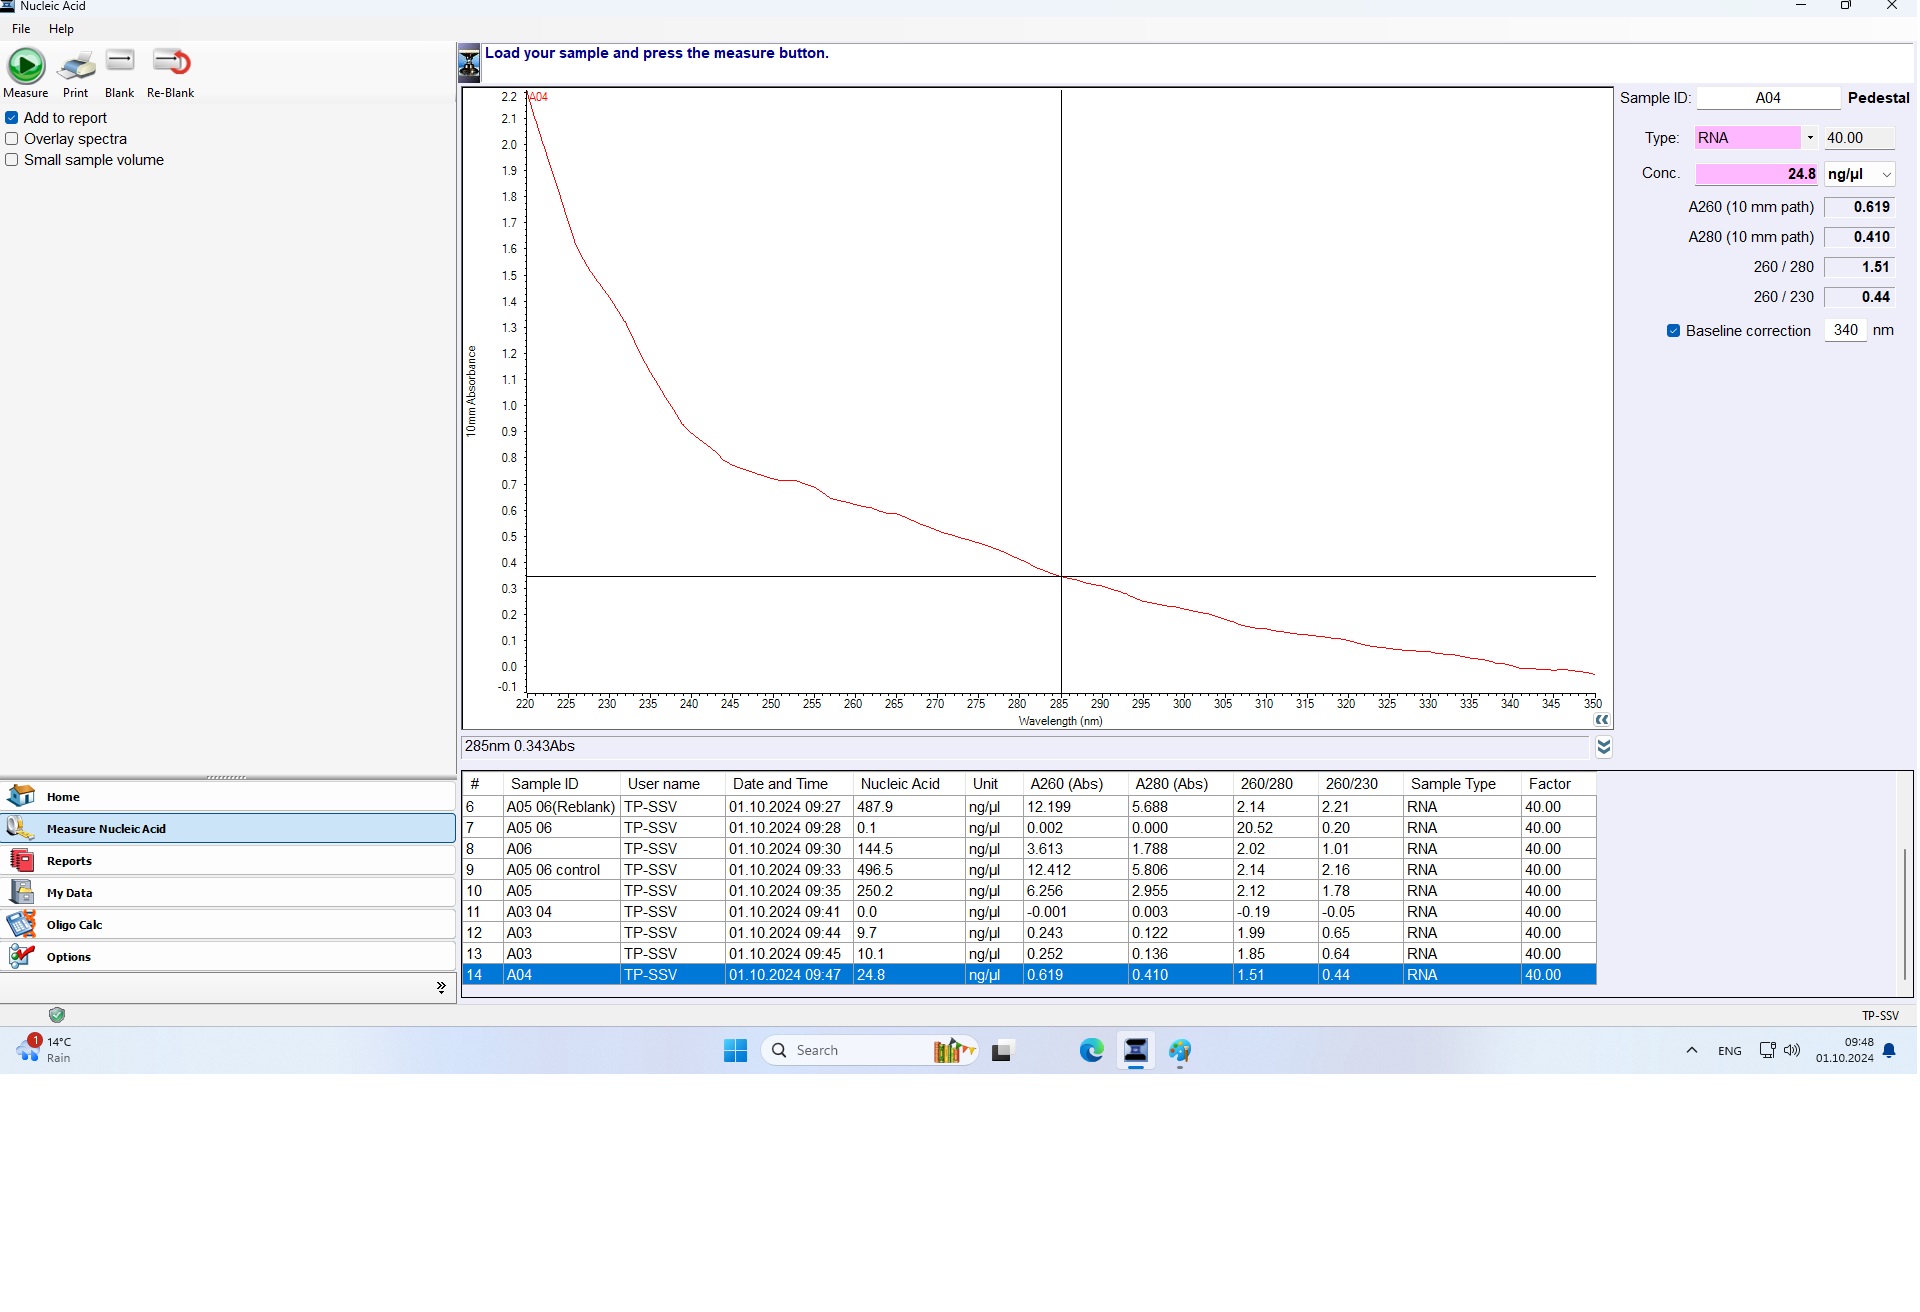
Task: Open the Help menu
Action: 61,29
